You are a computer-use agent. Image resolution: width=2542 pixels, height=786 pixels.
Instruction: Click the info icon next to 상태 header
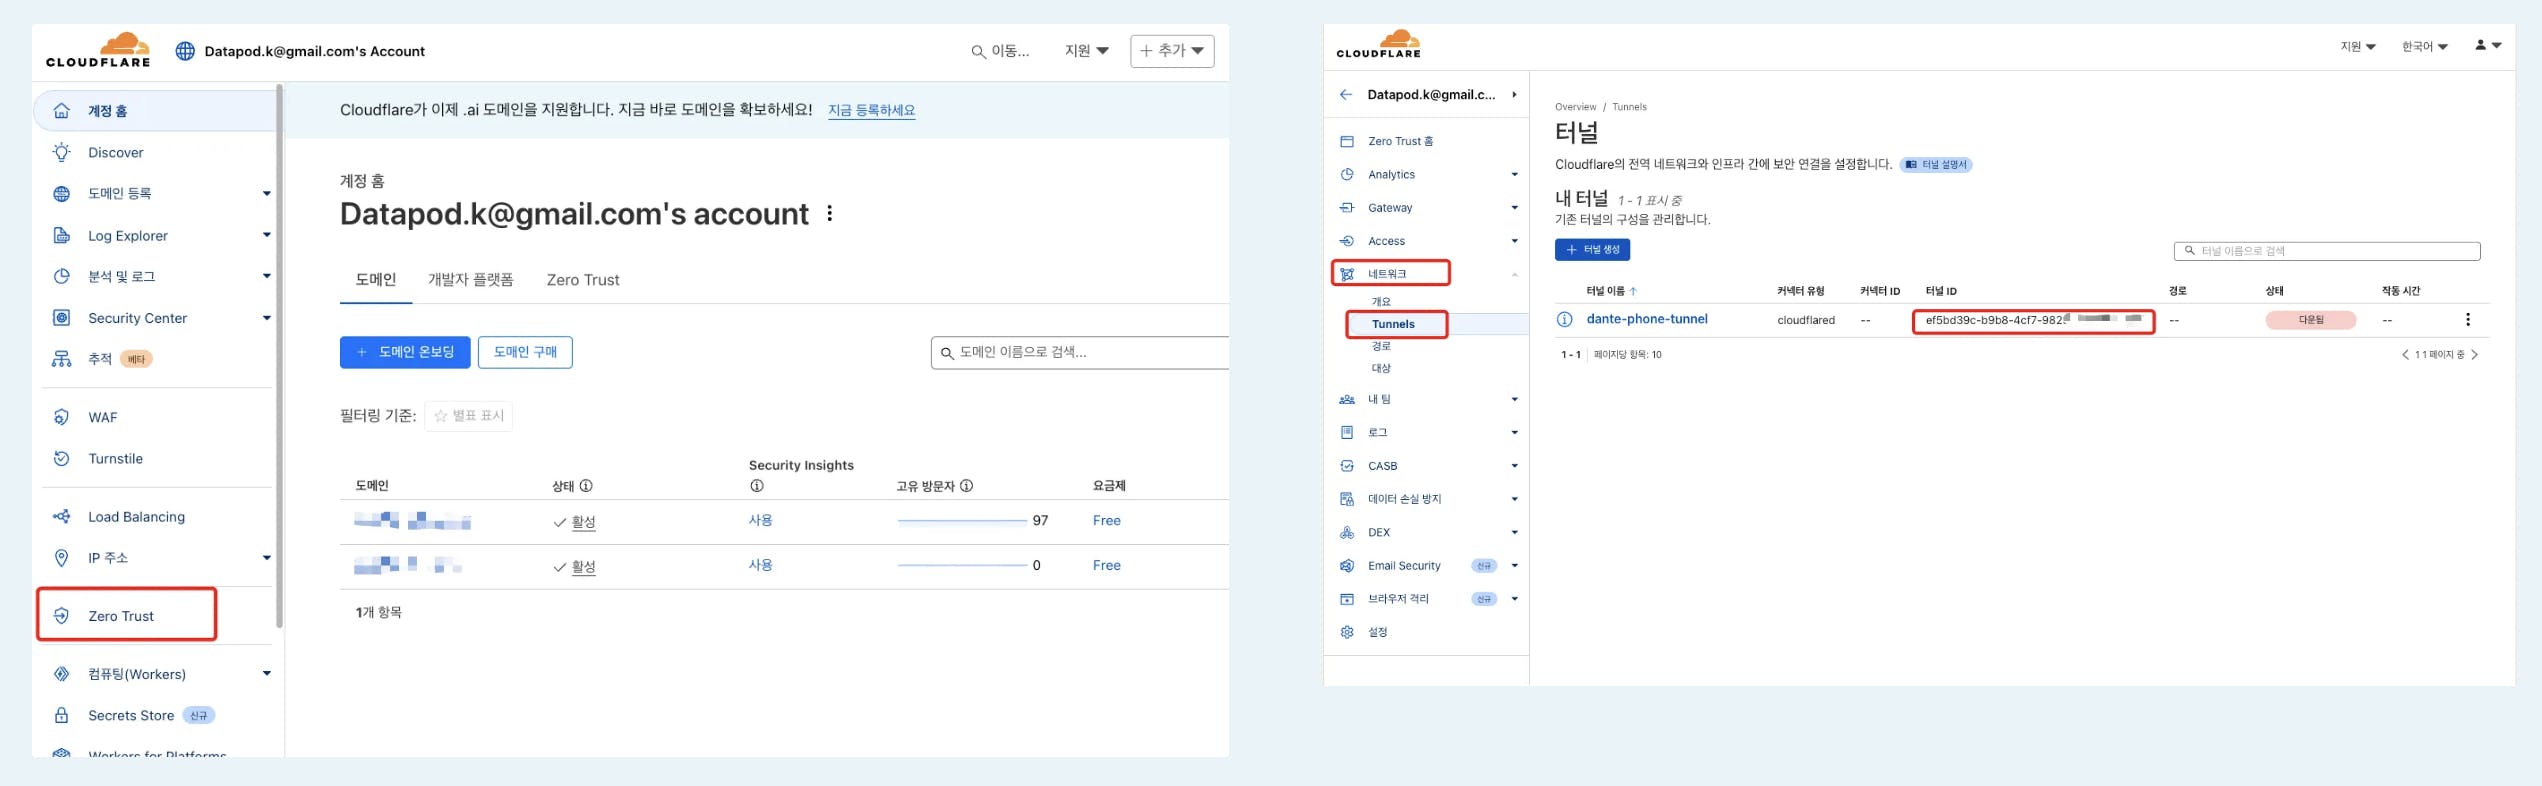point(586,486)
